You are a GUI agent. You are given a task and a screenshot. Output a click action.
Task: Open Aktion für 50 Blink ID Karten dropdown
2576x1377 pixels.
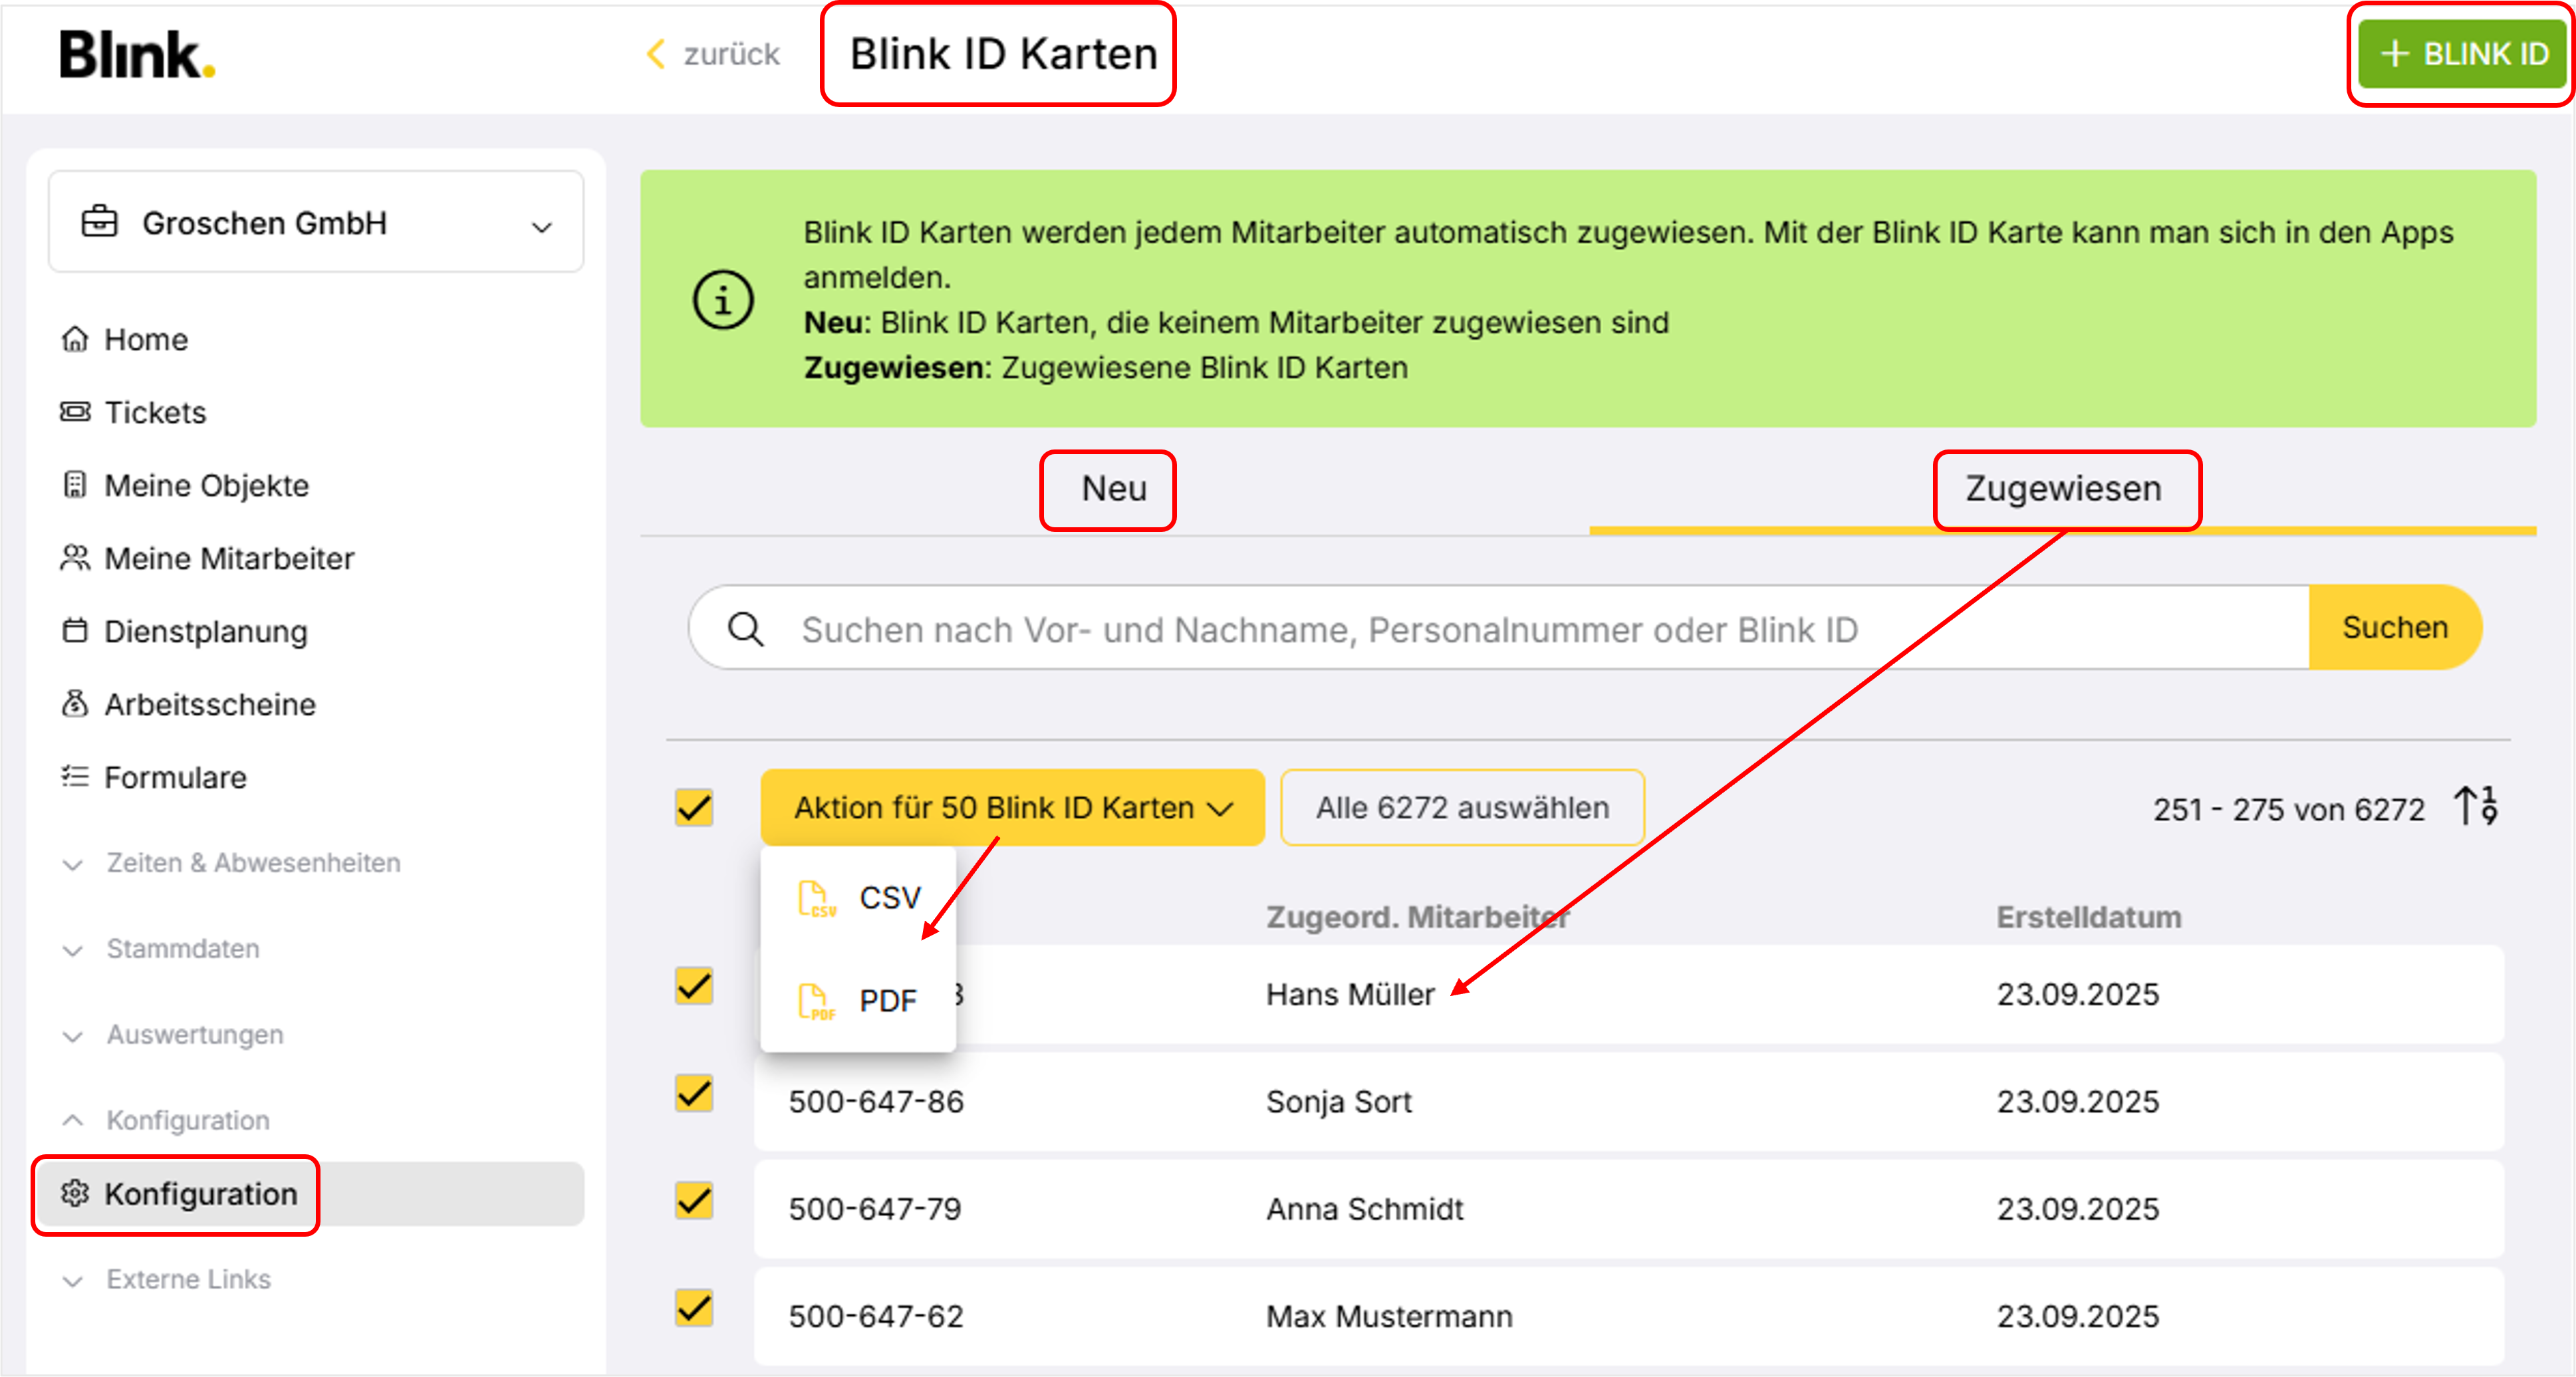point(1012,807)
